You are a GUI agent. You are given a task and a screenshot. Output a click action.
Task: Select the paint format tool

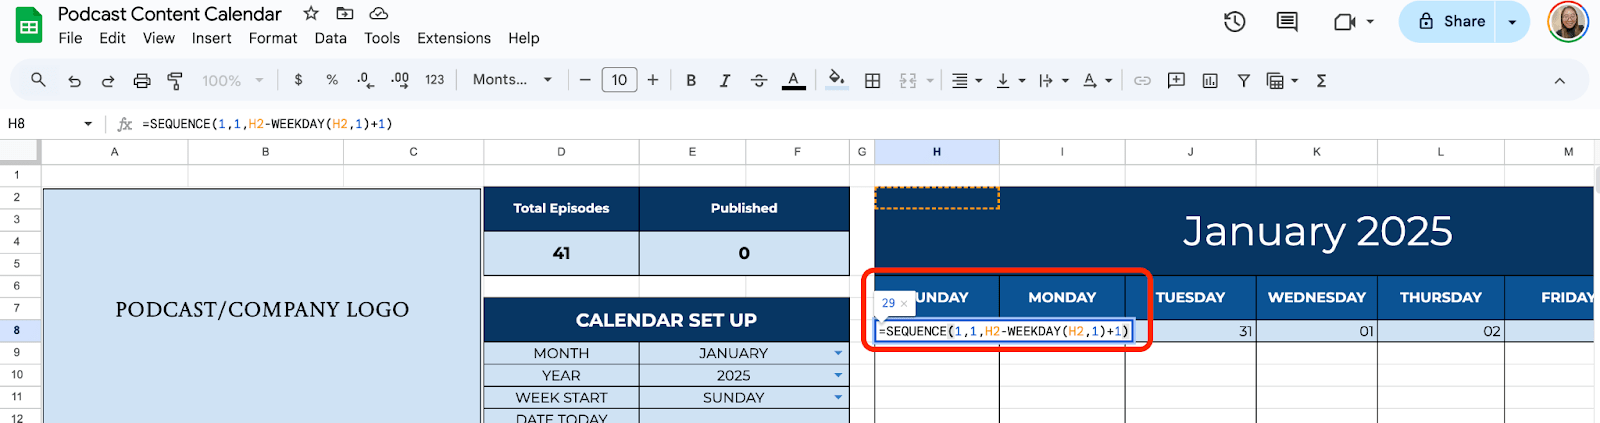click(x=175, y=80)
